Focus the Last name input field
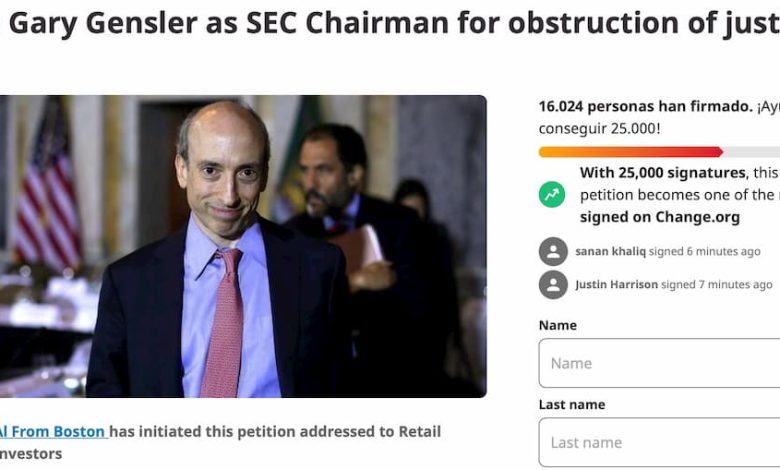The width and height of the screenshot is (780, 470). tap(660, 442)
